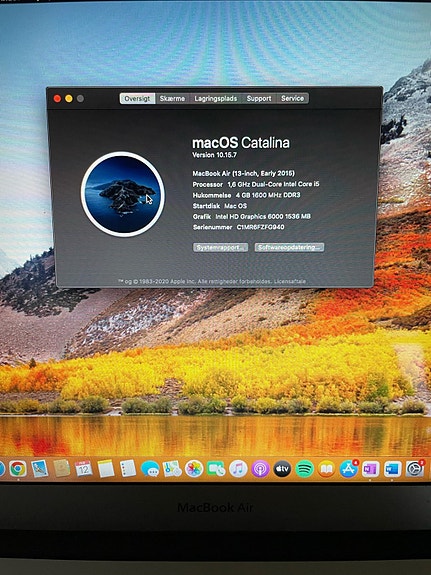Open Podcasts from the dock
431x575 pixels.
[260, 469]
